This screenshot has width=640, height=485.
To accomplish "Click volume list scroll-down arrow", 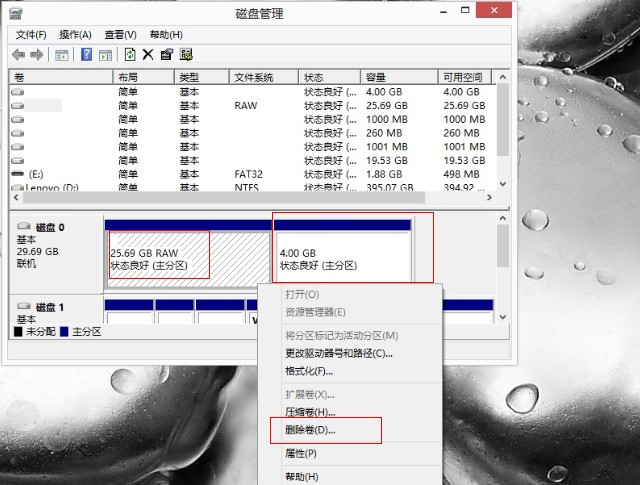I will click(503, 184).
